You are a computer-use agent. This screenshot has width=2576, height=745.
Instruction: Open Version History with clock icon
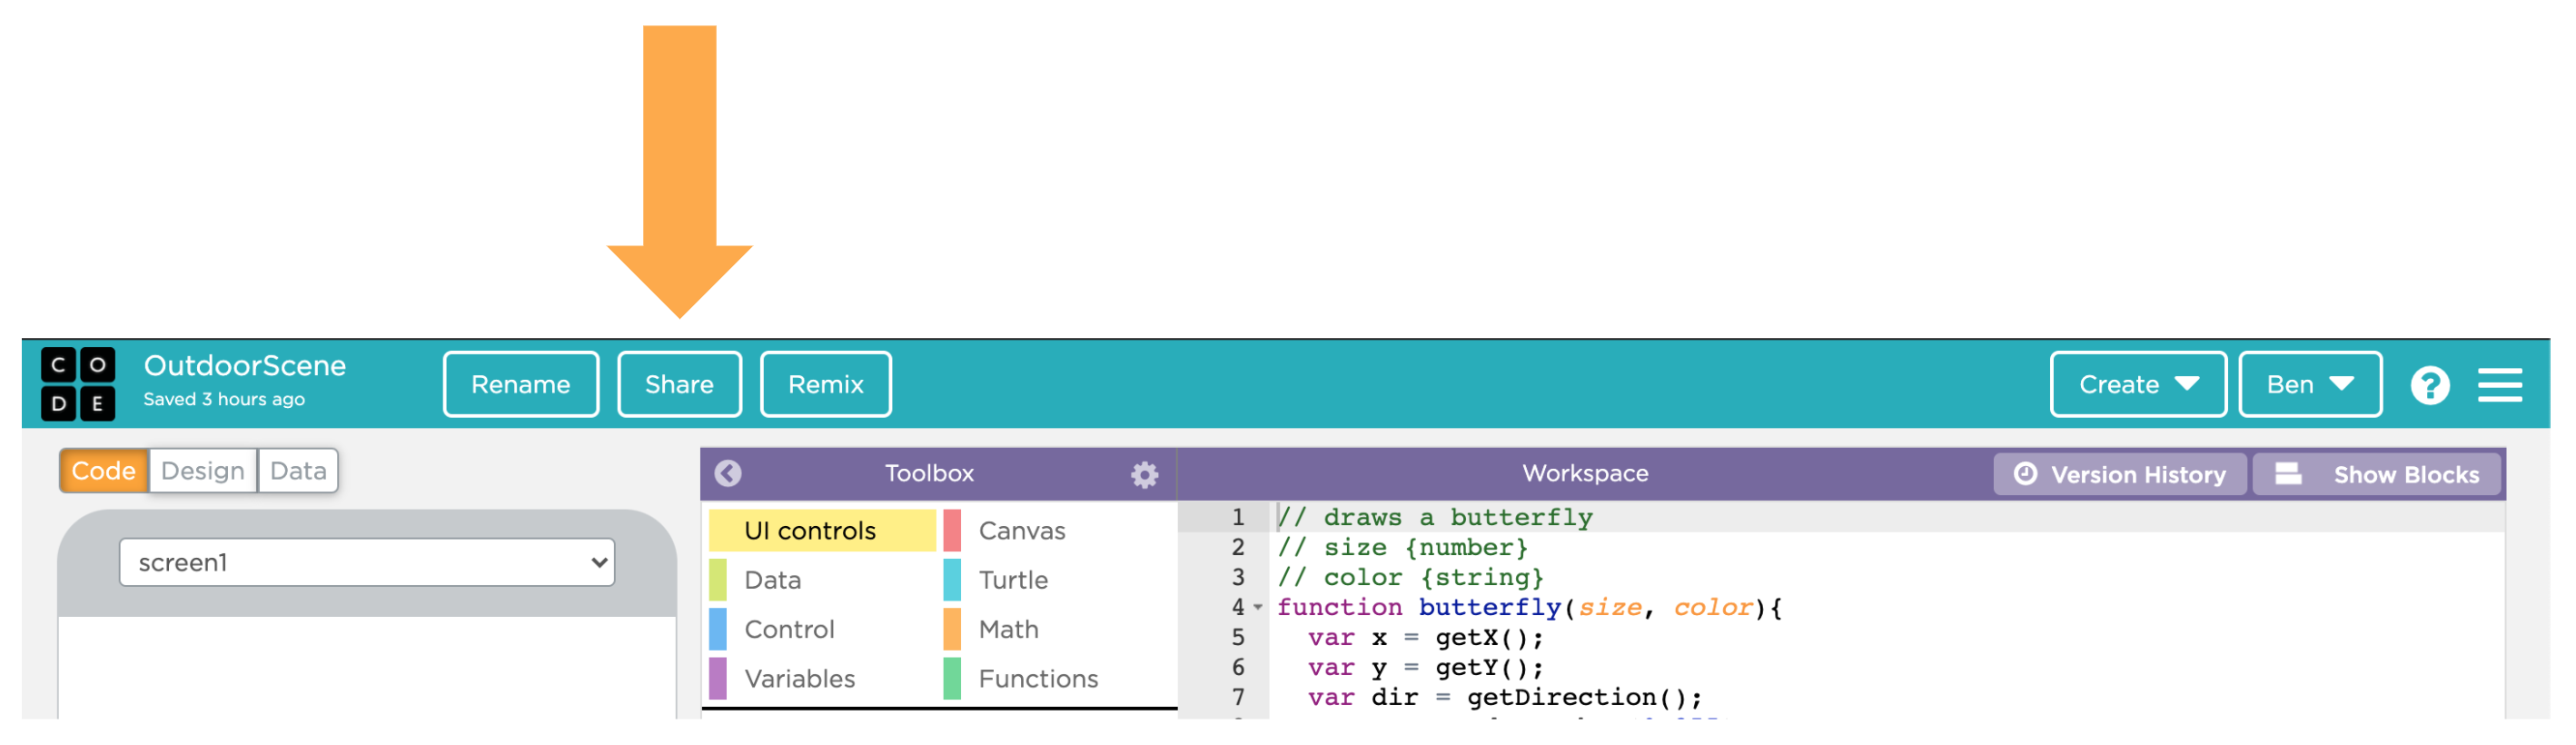(x=2119, y=474)
